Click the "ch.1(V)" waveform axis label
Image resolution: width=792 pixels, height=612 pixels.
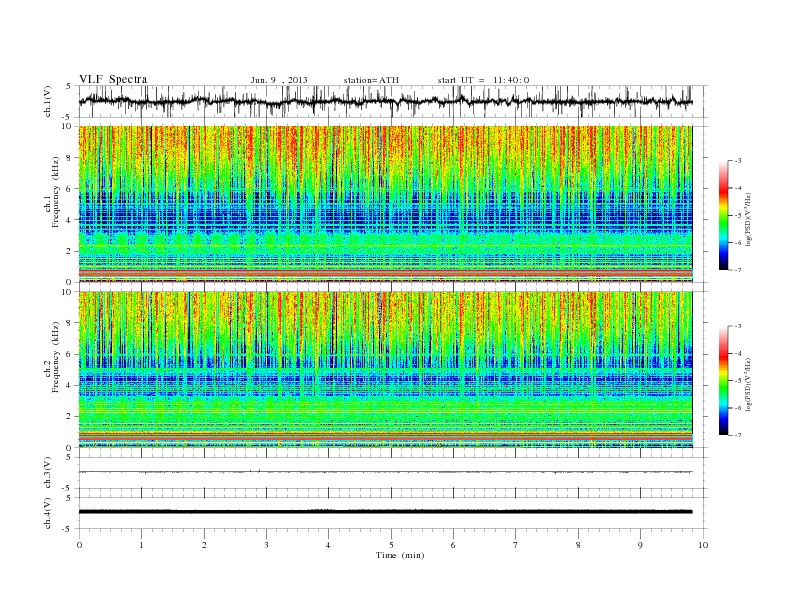pos(48,101)
